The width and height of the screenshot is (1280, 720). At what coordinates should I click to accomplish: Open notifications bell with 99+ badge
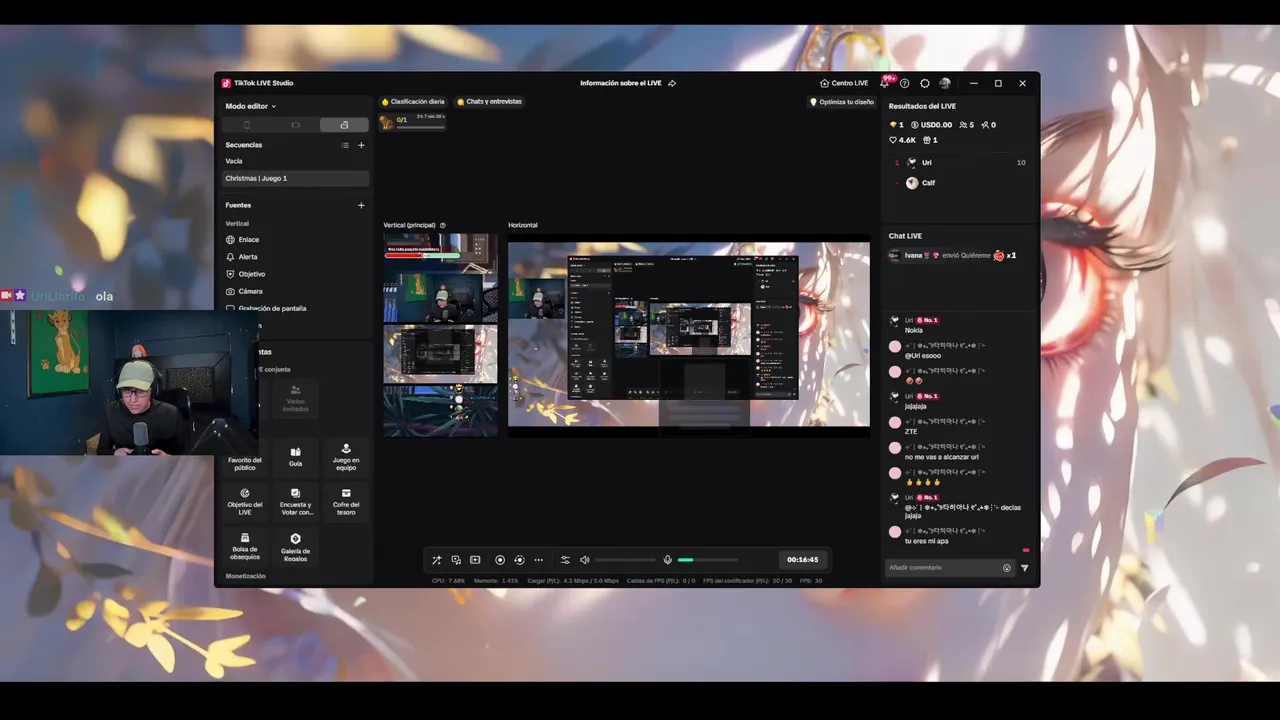point(886,83)
